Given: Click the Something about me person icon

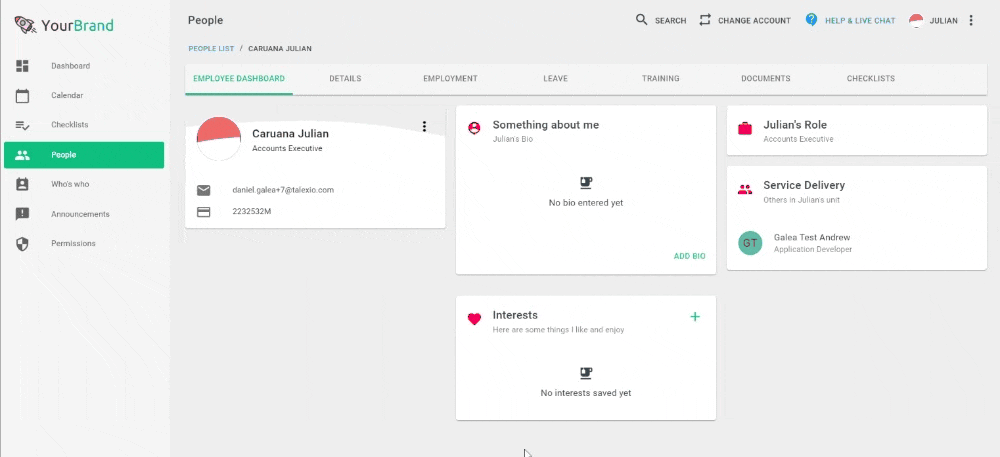Looking at the screenshot, I should point(474,127).
